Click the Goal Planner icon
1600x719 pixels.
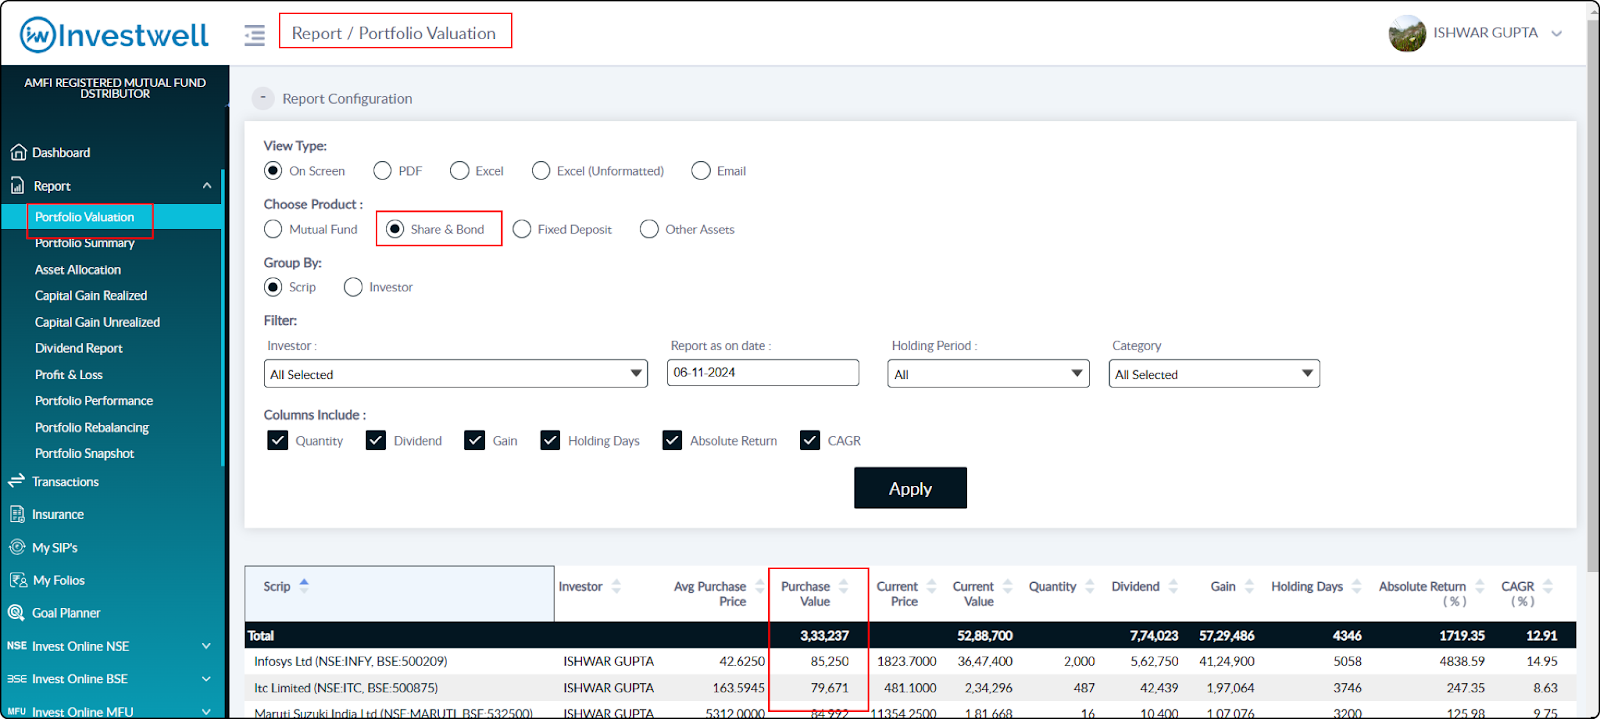[16, 613]
